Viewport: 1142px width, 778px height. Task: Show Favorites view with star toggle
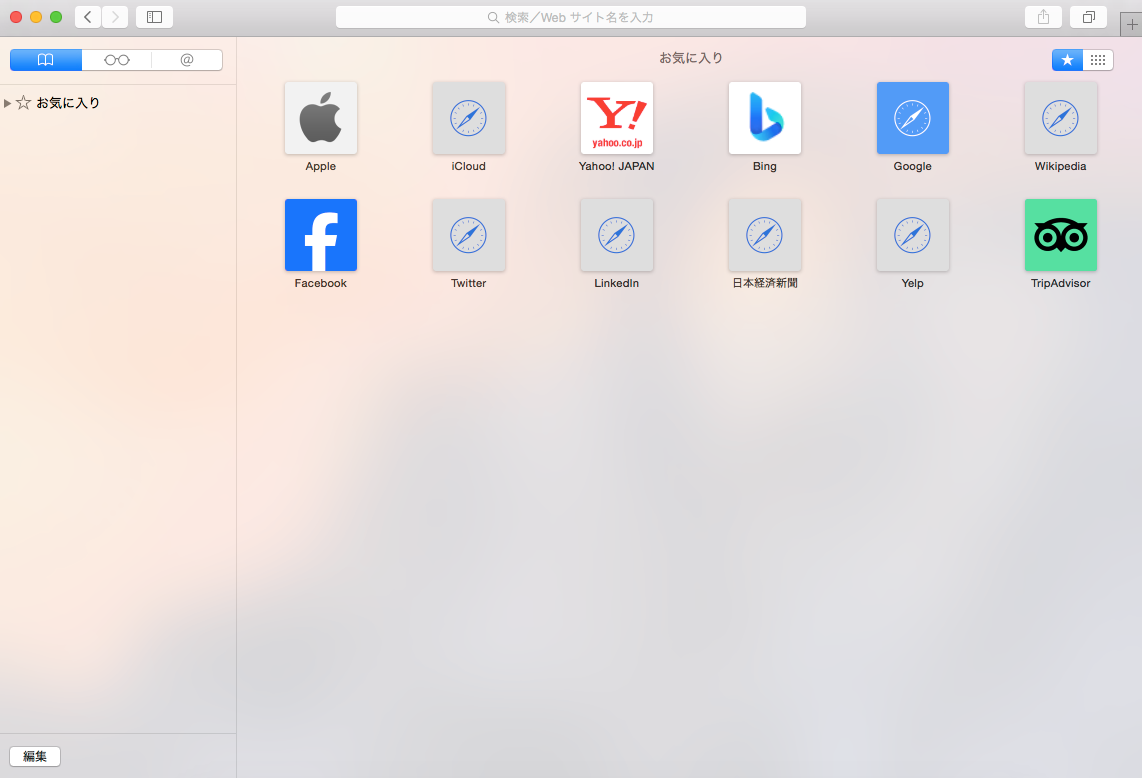[1067, 60]
